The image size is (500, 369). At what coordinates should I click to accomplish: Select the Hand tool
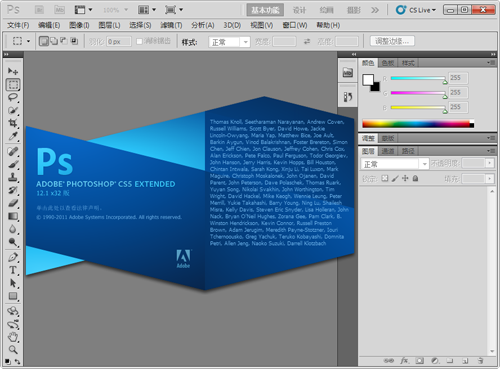(13, 337)
